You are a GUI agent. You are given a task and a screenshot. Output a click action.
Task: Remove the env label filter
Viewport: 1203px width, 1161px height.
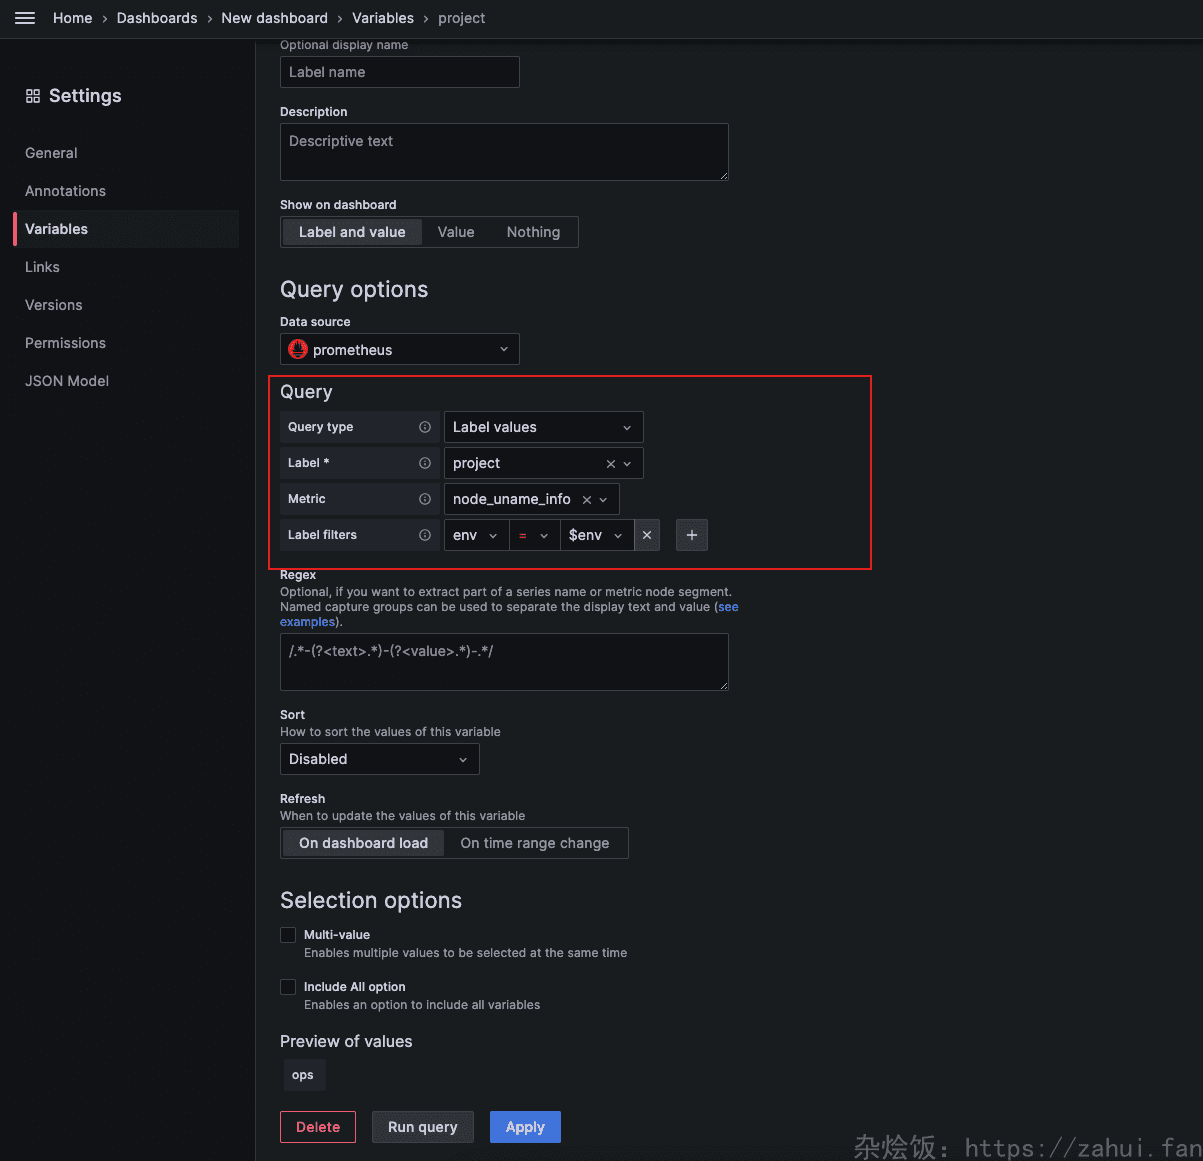click(647, 535)
